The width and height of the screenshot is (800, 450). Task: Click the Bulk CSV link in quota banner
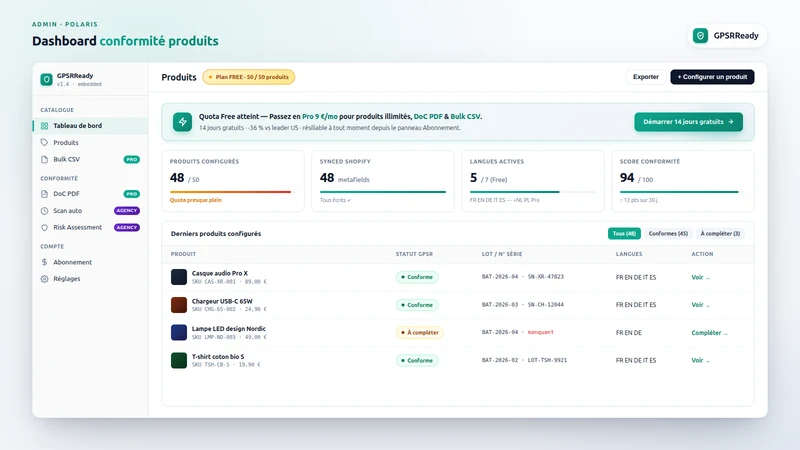[x=465, y=116]
